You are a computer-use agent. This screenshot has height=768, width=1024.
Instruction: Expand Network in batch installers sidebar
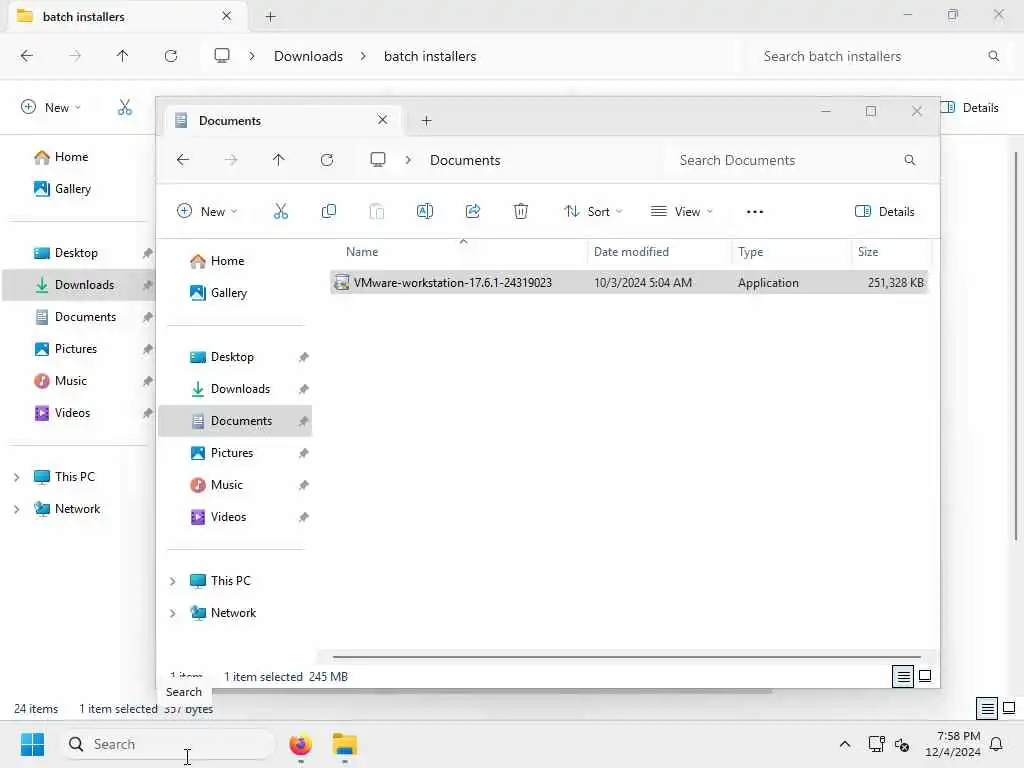tap(16, 509)
